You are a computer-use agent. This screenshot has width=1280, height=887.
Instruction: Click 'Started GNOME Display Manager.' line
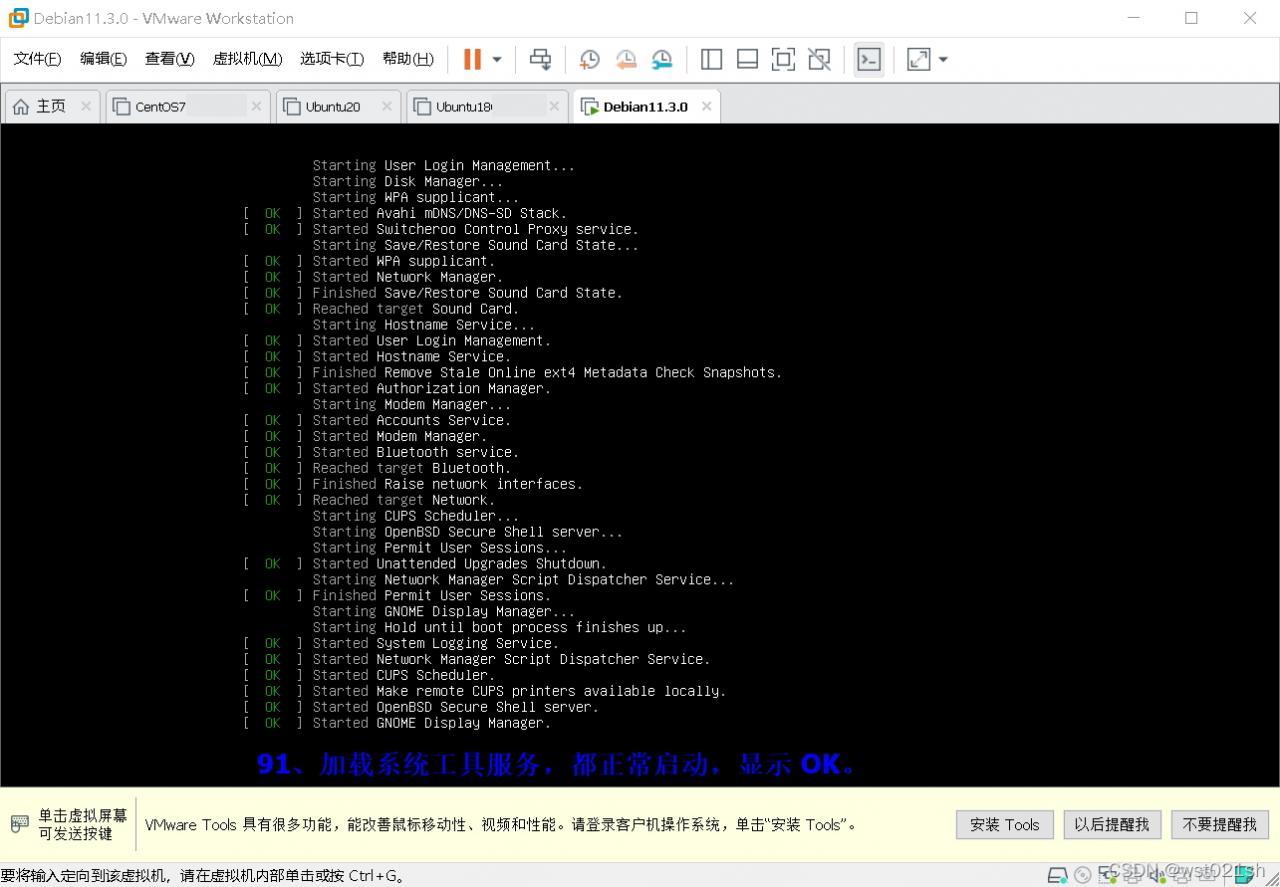(x=432, y=723)
